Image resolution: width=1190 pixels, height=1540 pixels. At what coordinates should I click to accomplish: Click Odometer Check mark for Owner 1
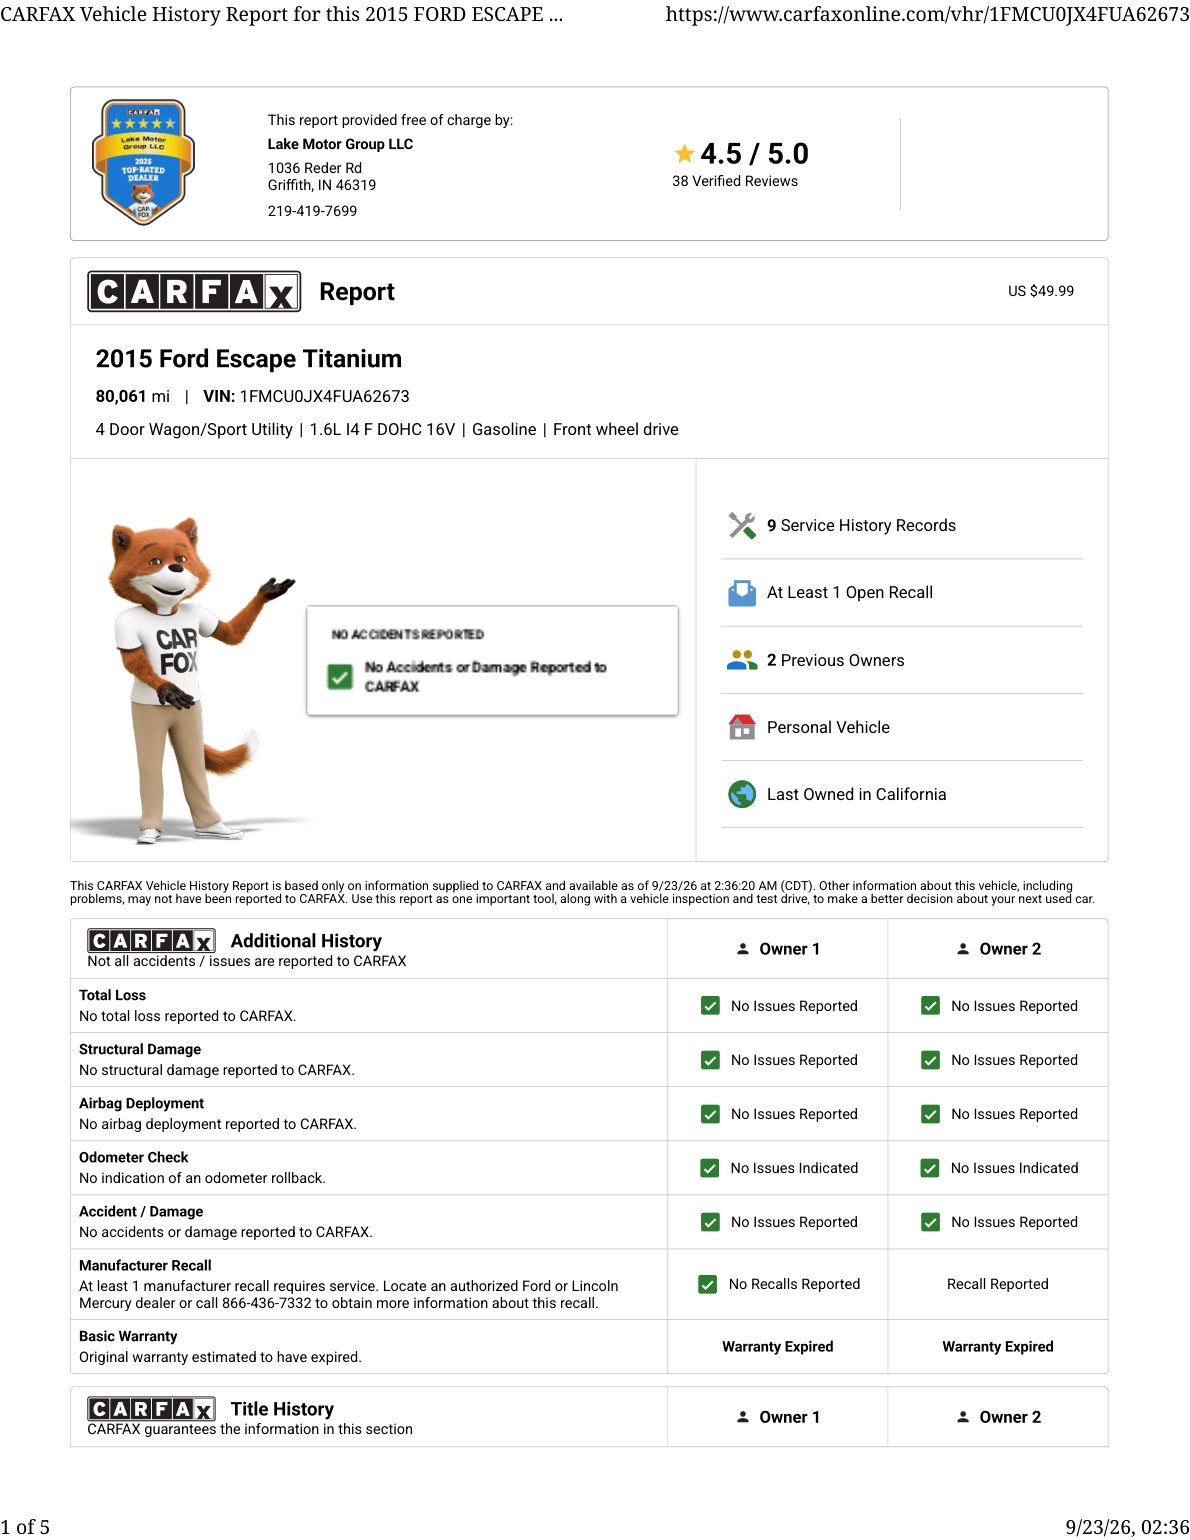(710, 1168)
